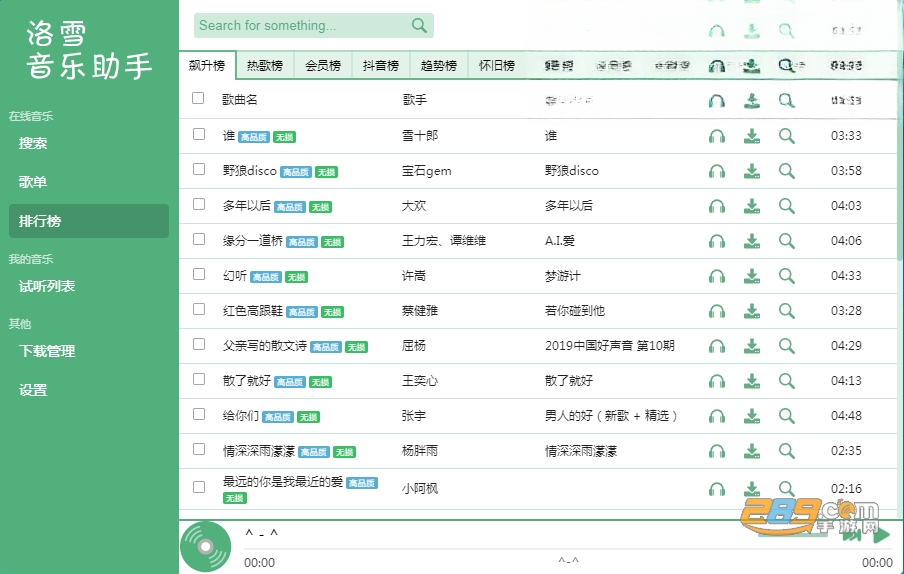
Task: Tick the 给你们 checkbox
Action: [199, 414]
